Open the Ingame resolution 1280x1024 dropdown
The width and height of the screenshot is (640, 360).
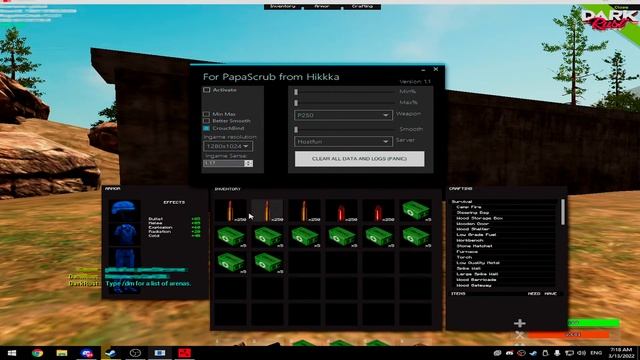coord(228,146)
